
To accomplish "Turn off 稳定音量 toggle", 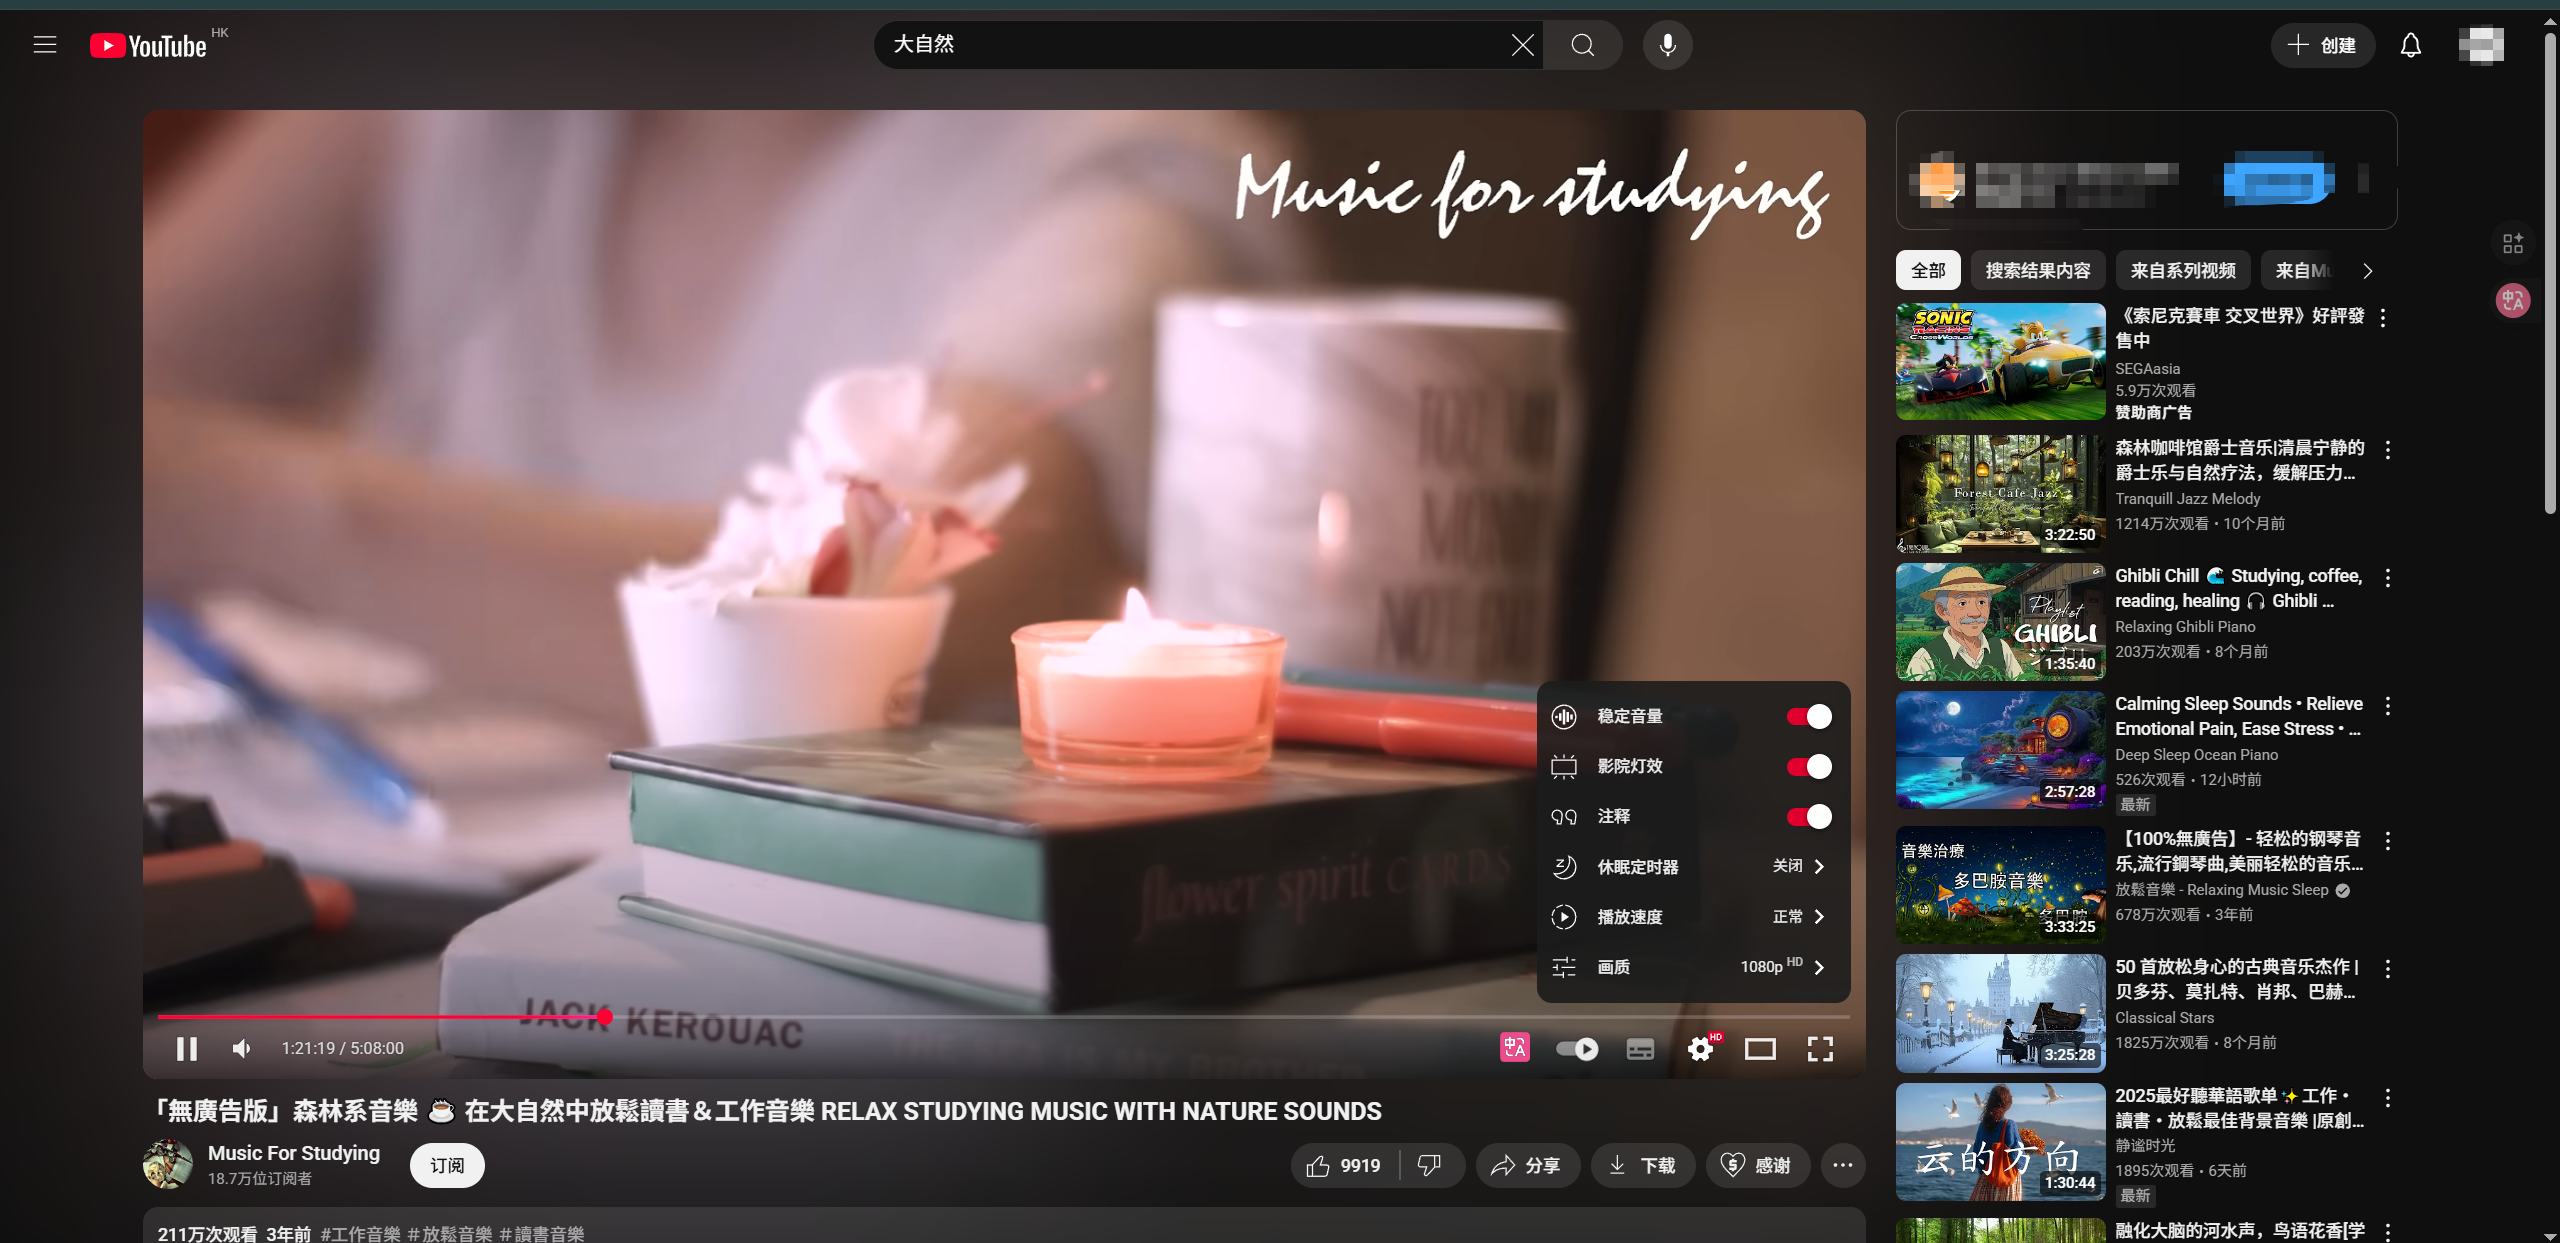I will [x=1809, y=716].
